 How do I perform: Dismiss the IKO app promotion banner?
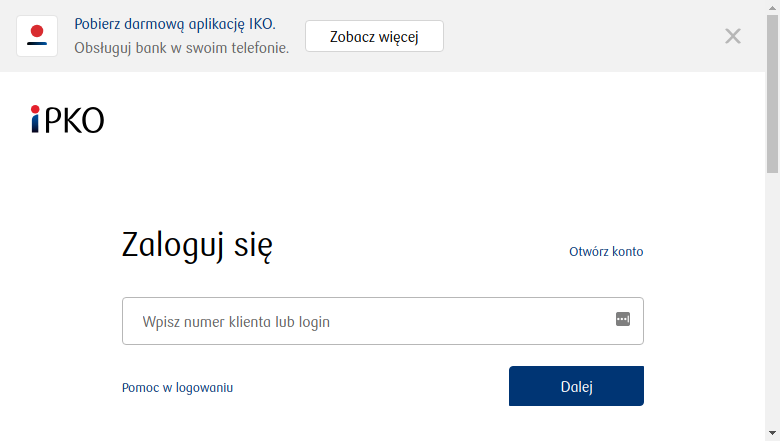[733, 36]
